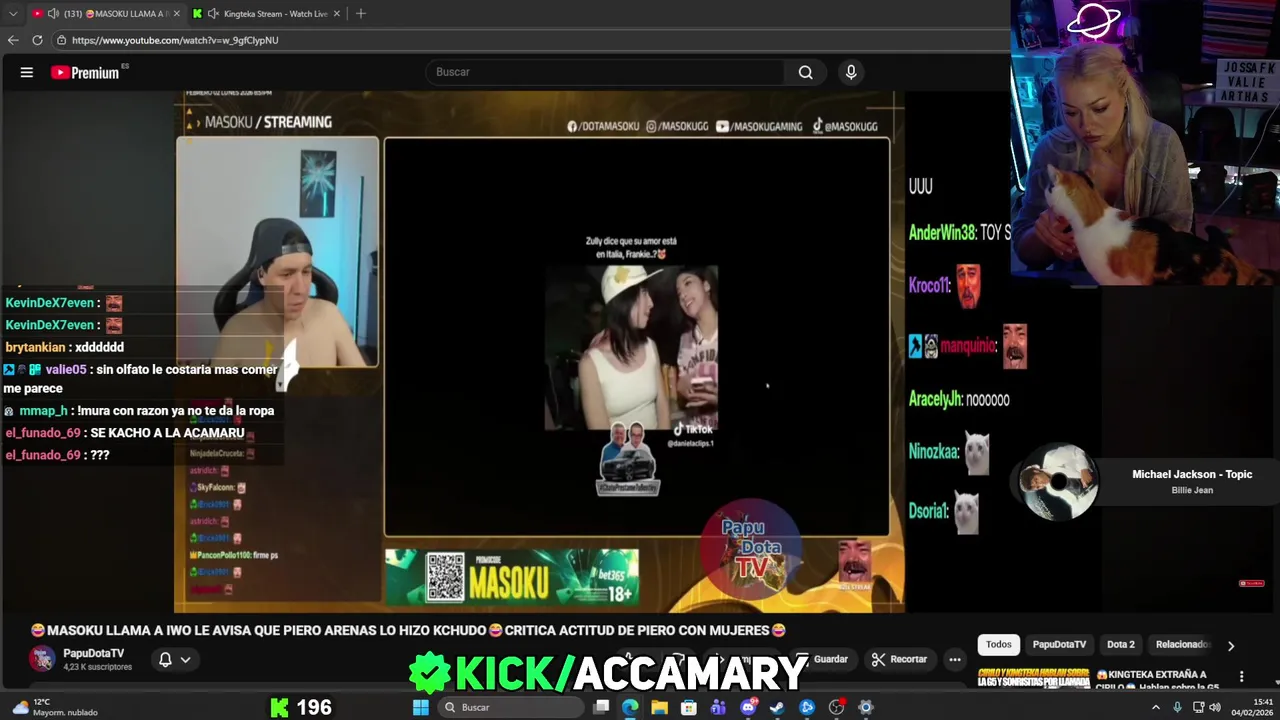This screenshot has height=720, width=1280.
Task: Click the Windows taskbar Buscar search box
Action: tap(509, 707)
